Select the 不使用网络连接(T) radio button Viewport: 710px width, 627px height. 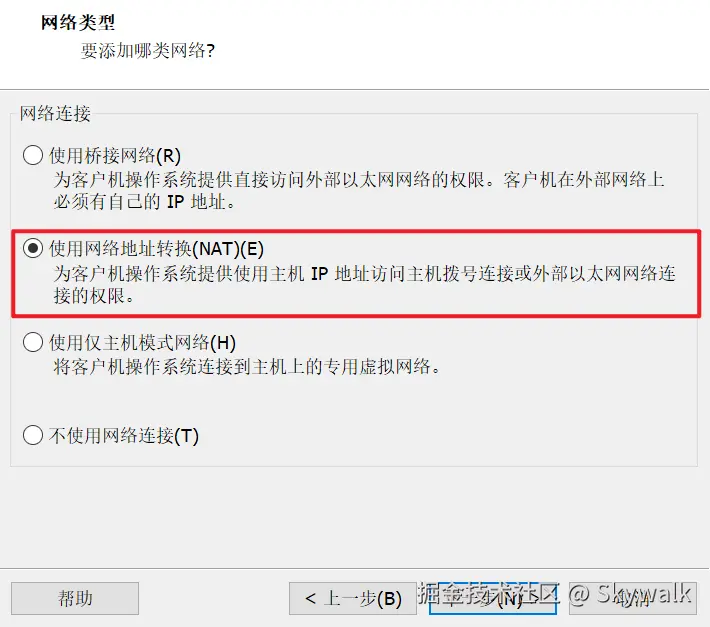pos(33,436)
